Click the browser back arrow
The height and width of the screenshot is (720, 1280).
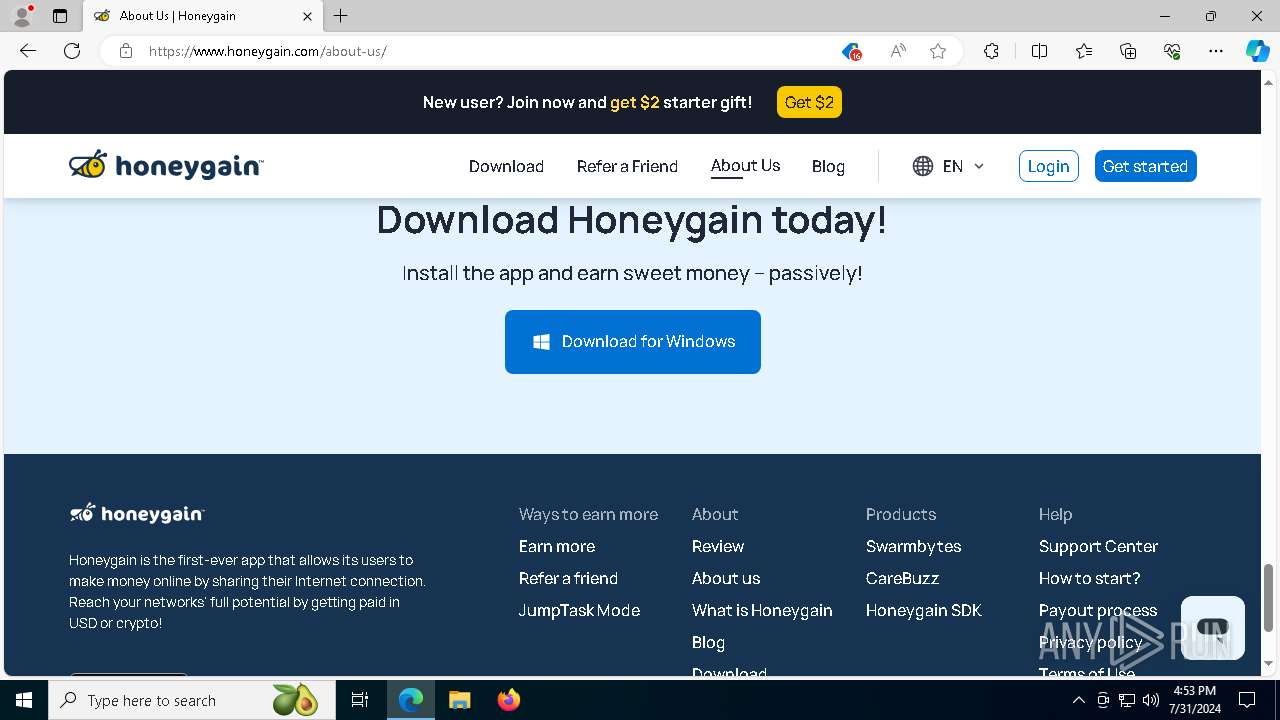coord(28,51)
